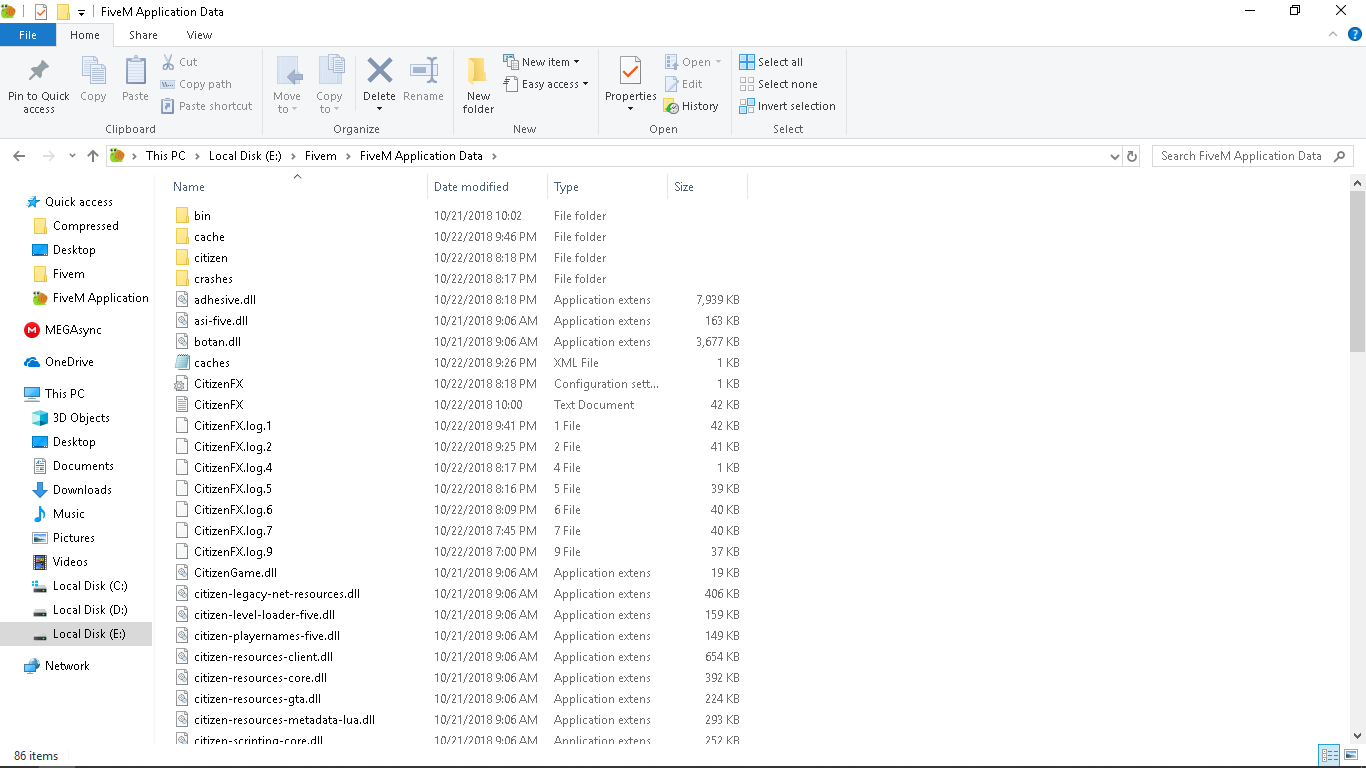
Task: Open the View ribbon tab
Action: pos(199,35)
